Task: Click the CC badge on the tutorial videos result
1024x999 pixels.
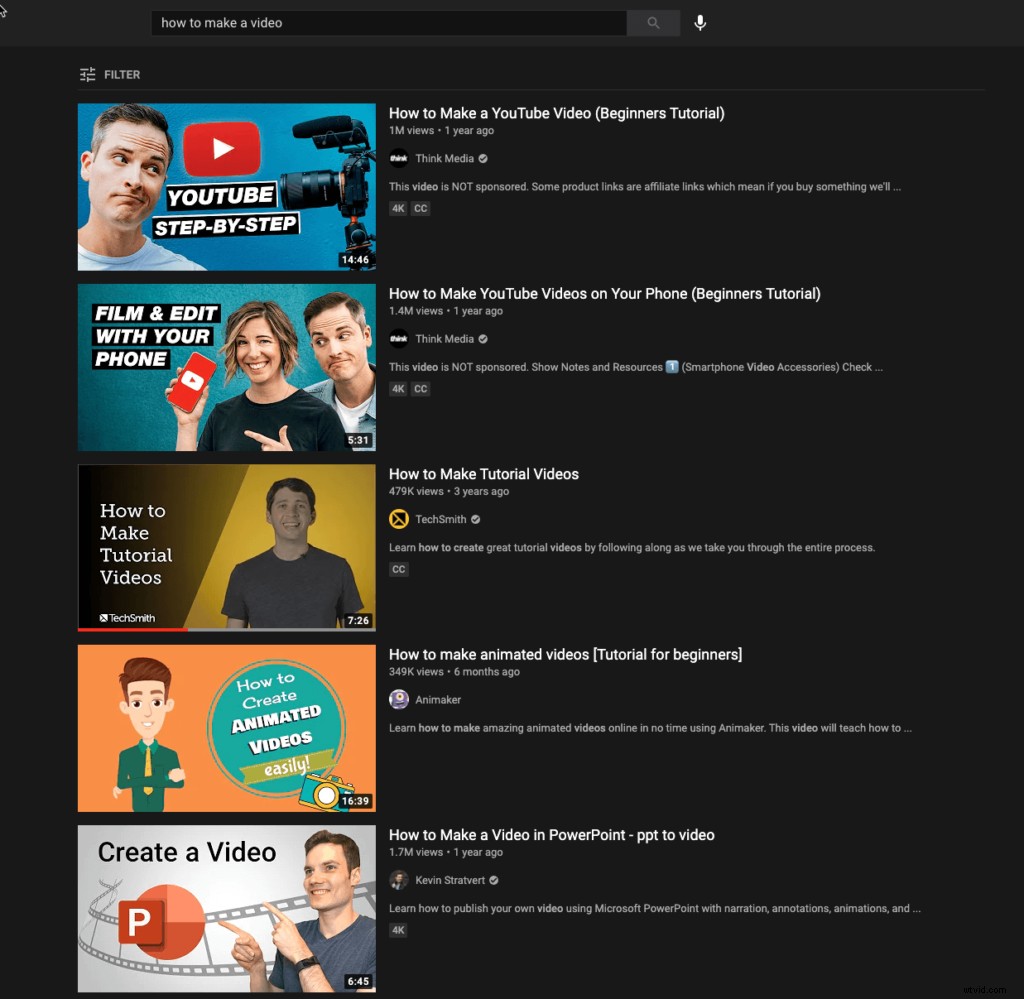Action: 399,569
